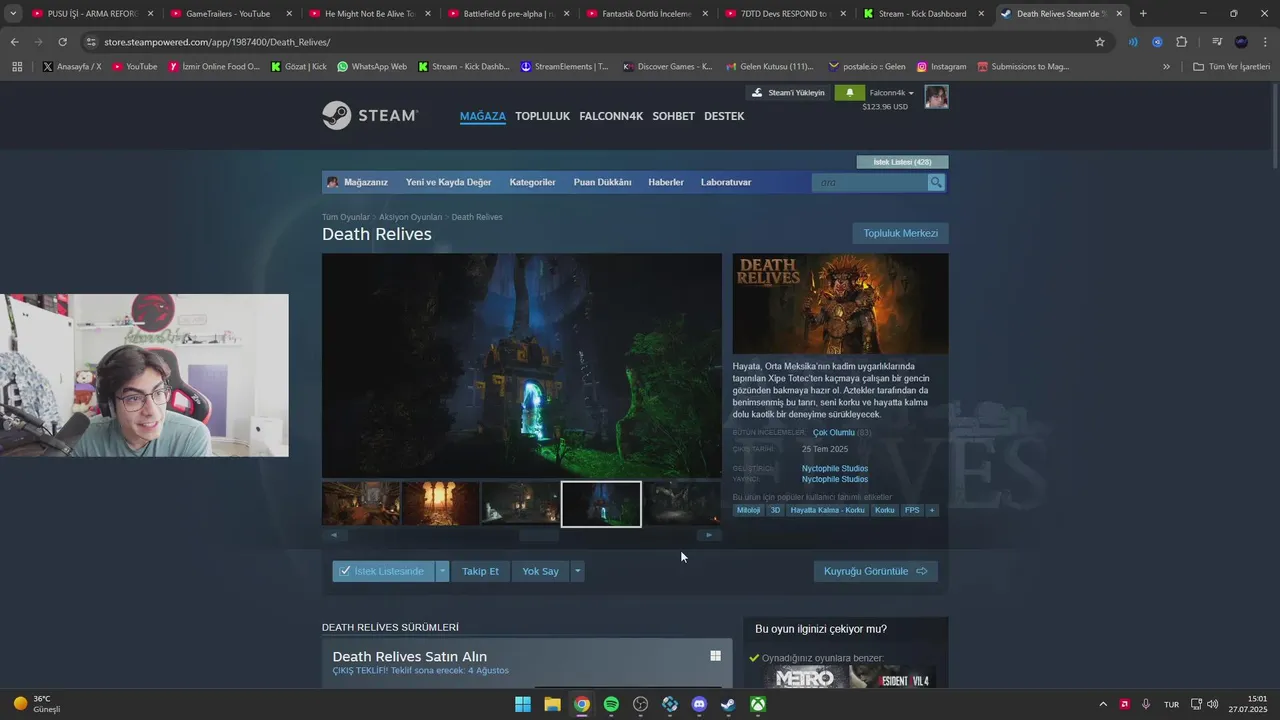Click the Takip Et button

(x=480, y=571)
